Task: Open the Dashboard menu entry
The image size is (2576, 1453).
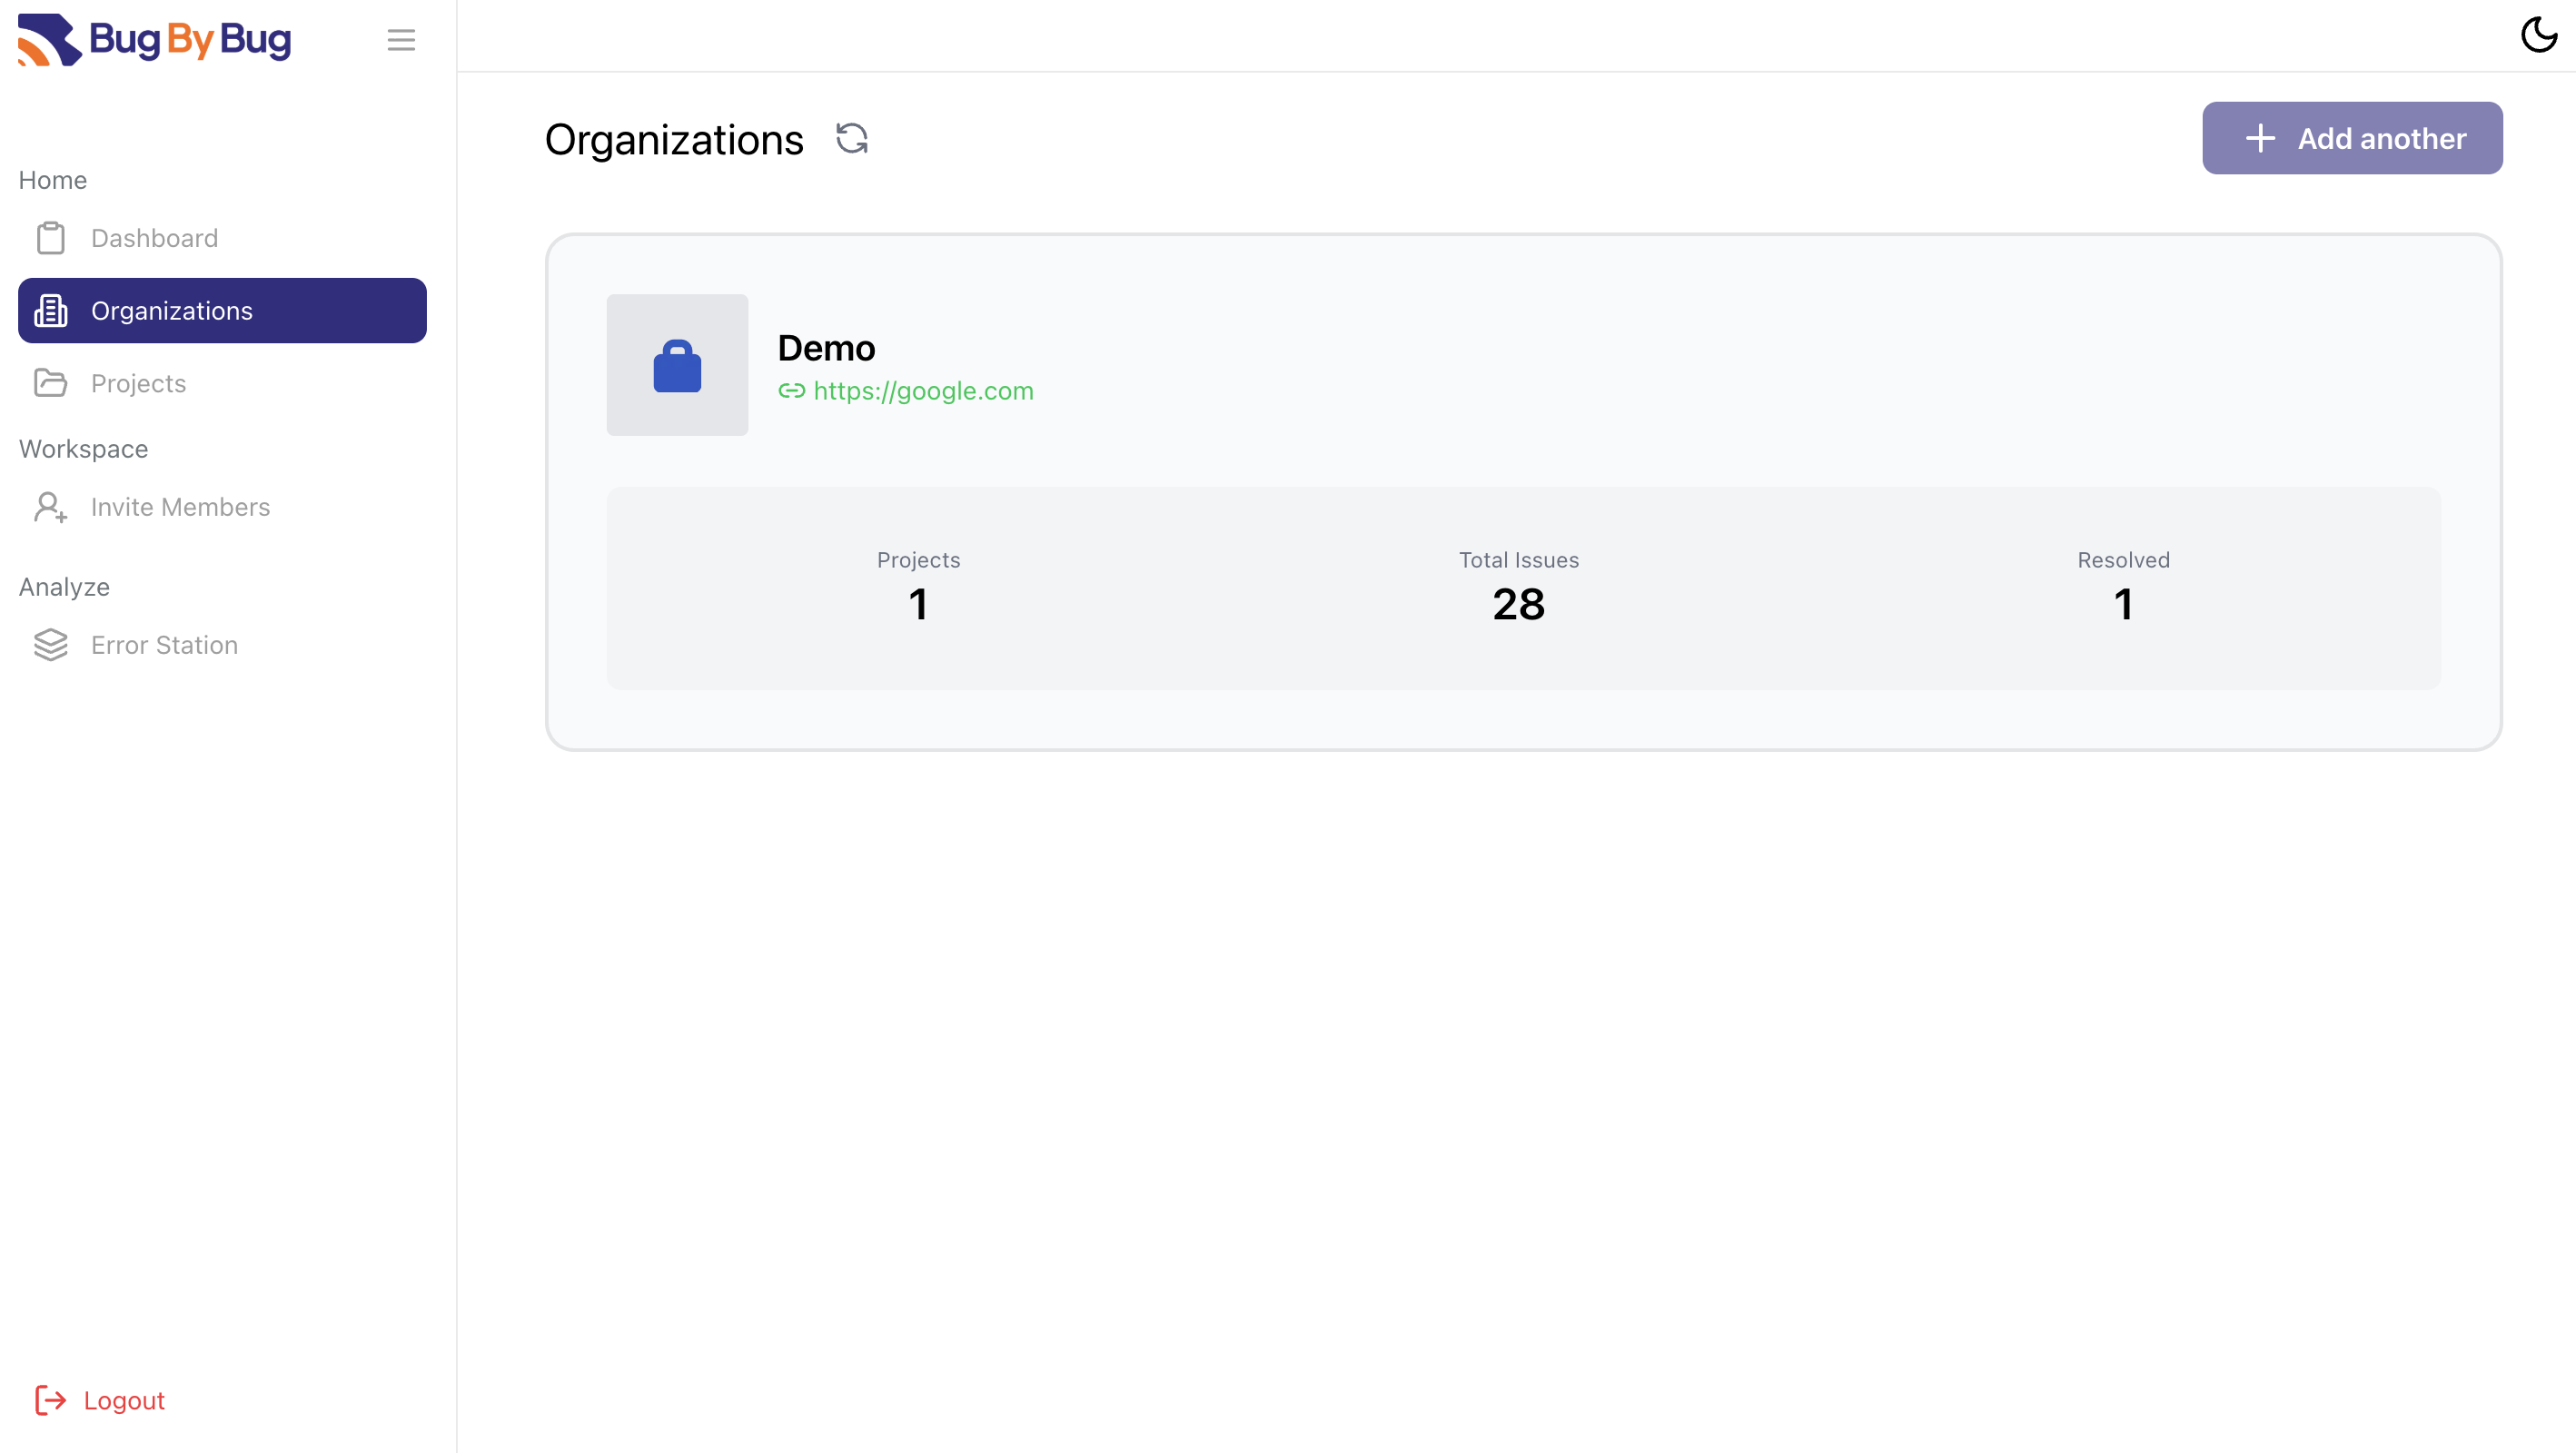Action: click(x=154, y=238)
